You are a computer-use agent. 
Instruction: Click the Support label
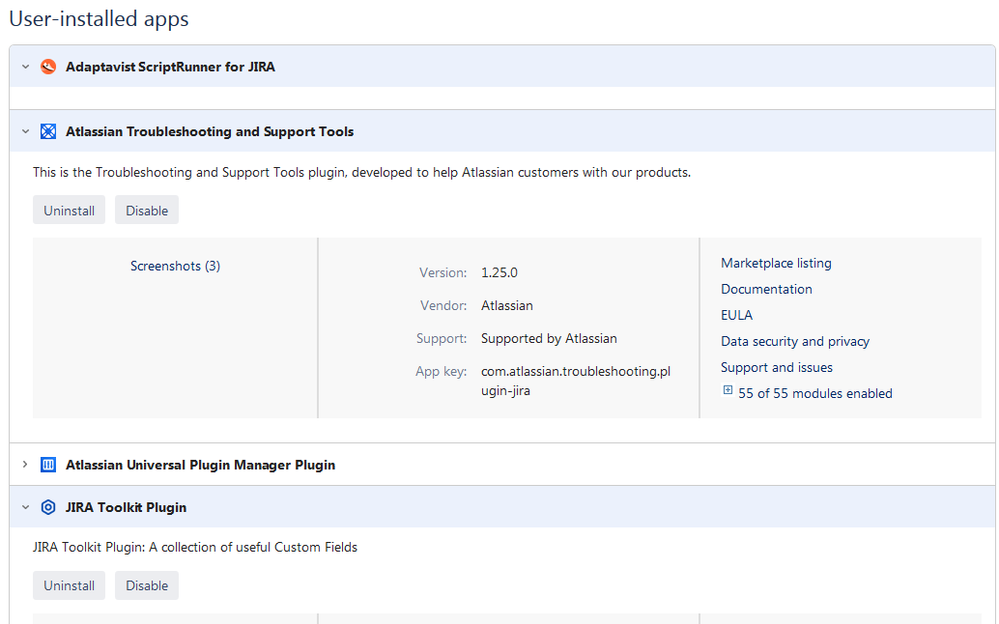click(442, 338)
